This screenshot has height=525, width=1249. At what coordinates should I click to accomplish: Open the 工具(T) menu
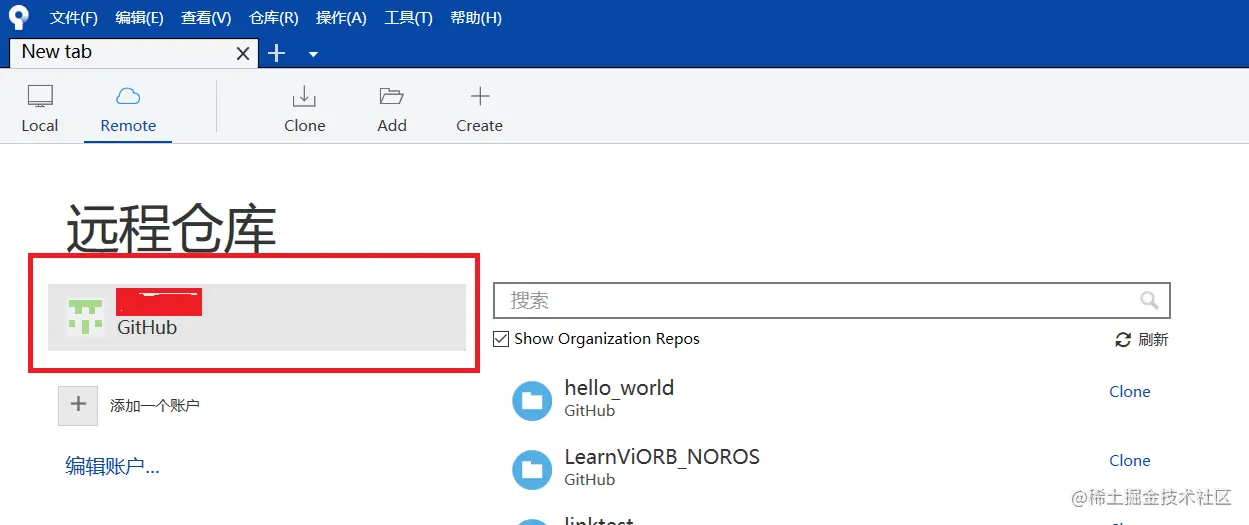point(408,18)
